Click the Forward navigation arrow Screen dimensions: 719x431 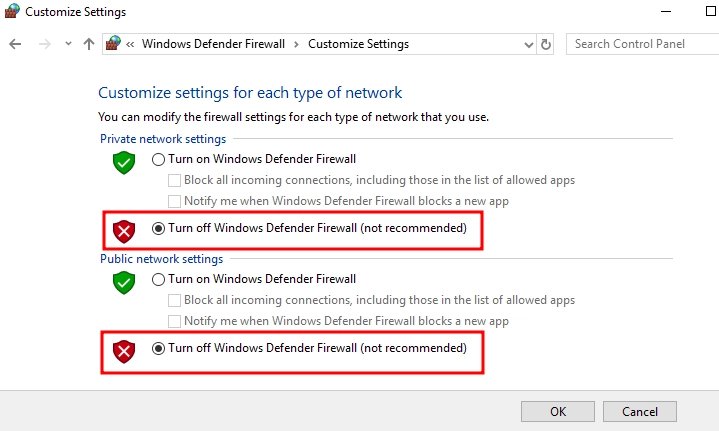[43, 44]
